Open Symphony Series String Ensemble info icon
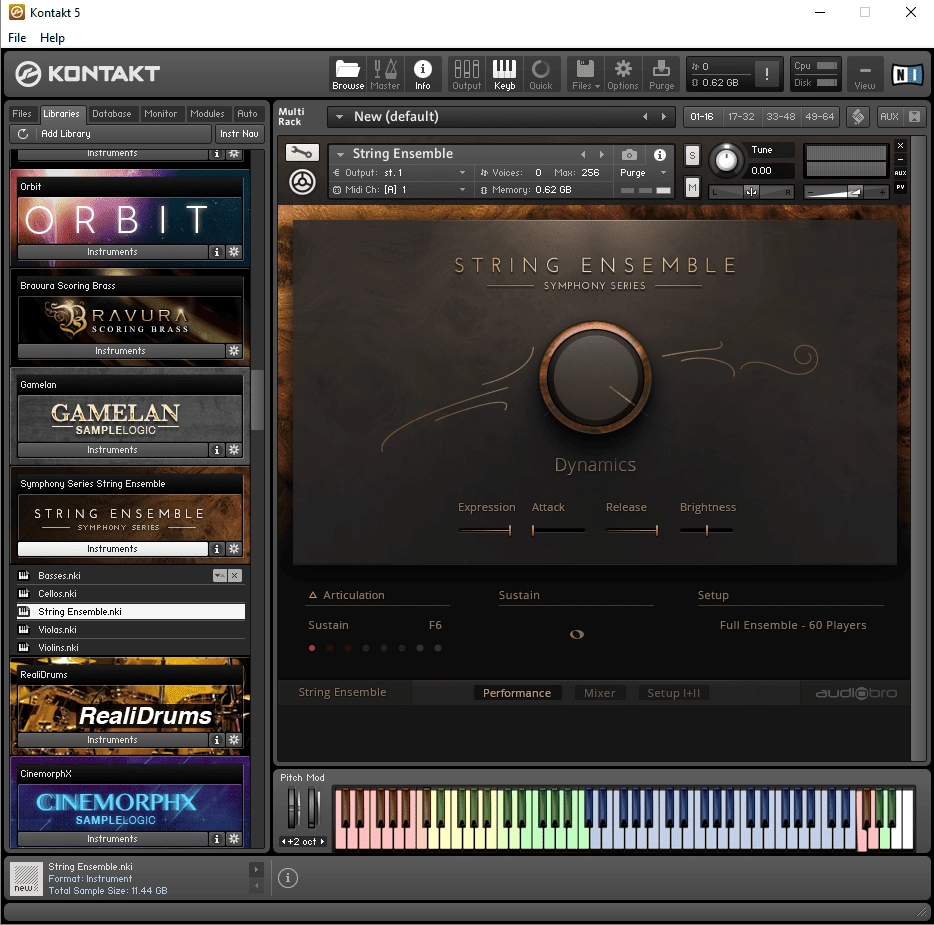 point(216,549)
